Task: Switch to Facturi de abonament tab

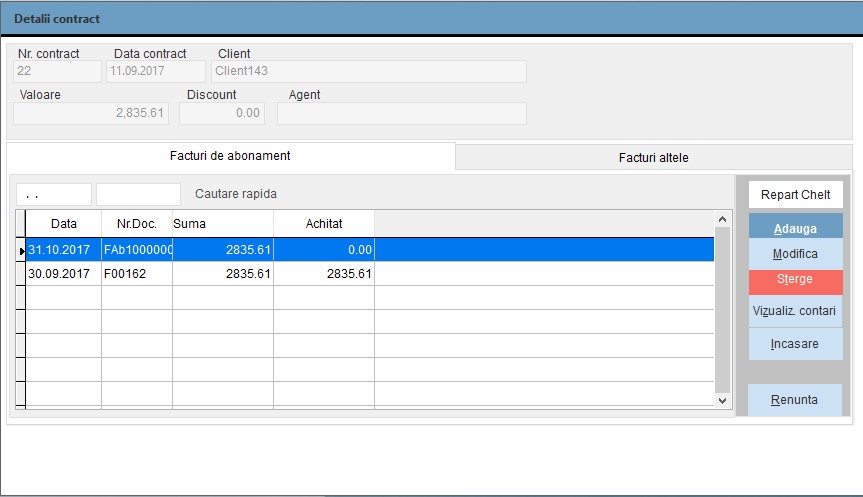Action: [x=230, y=156]
